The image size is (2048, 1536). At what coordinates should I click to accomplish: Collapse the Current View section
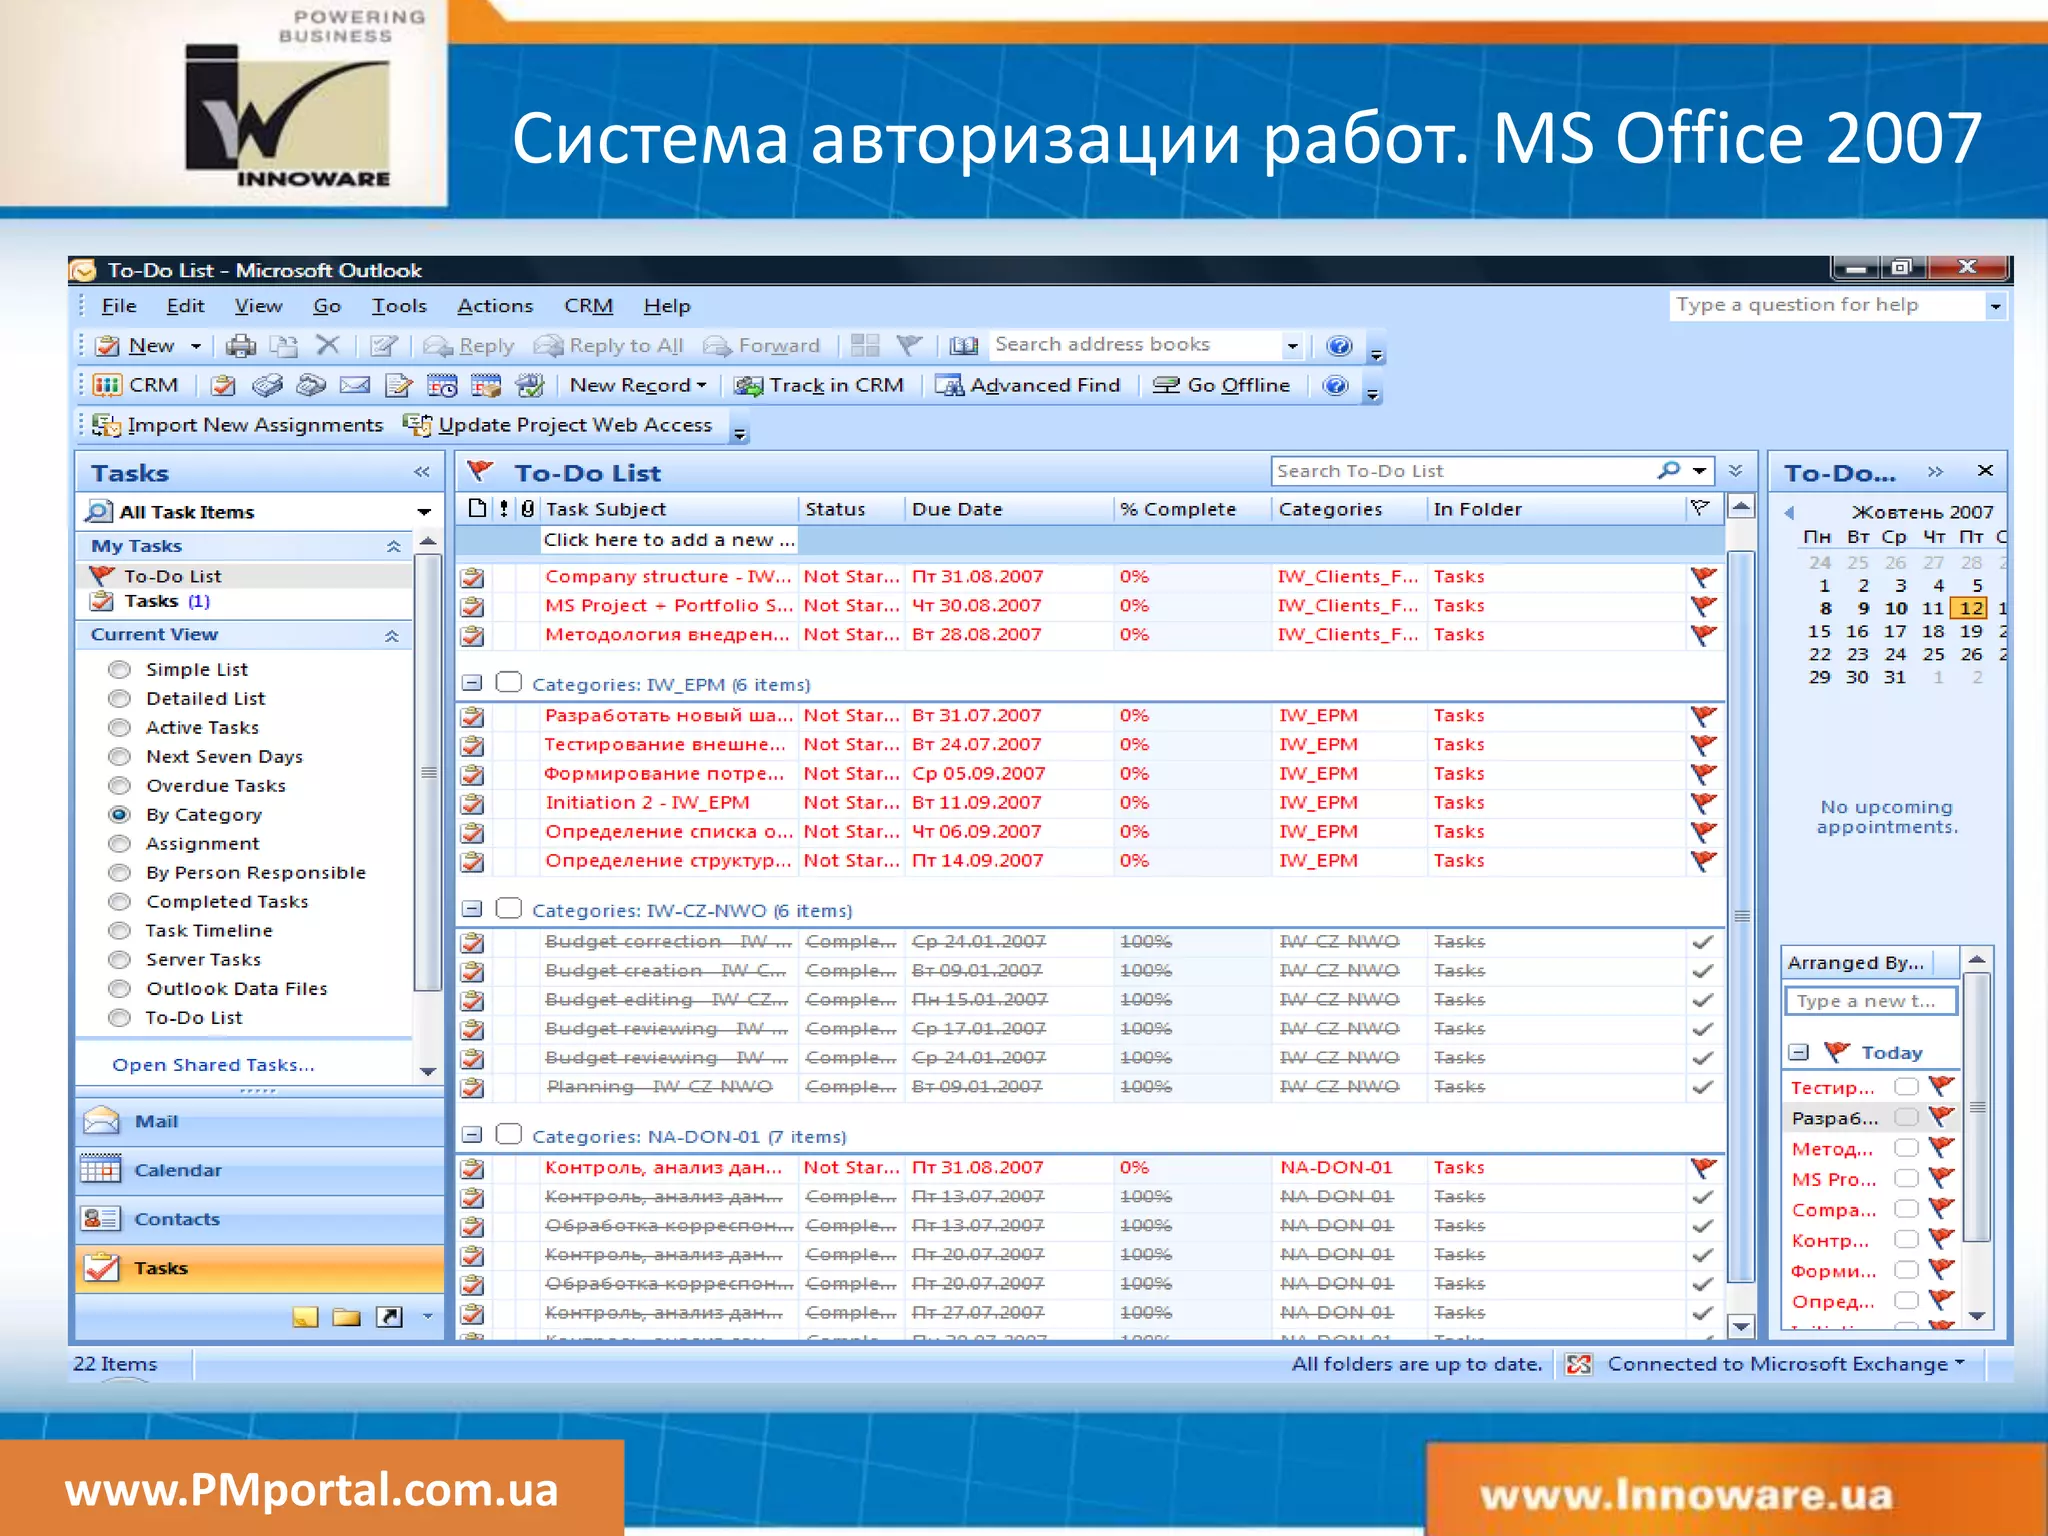coord(392,635)
